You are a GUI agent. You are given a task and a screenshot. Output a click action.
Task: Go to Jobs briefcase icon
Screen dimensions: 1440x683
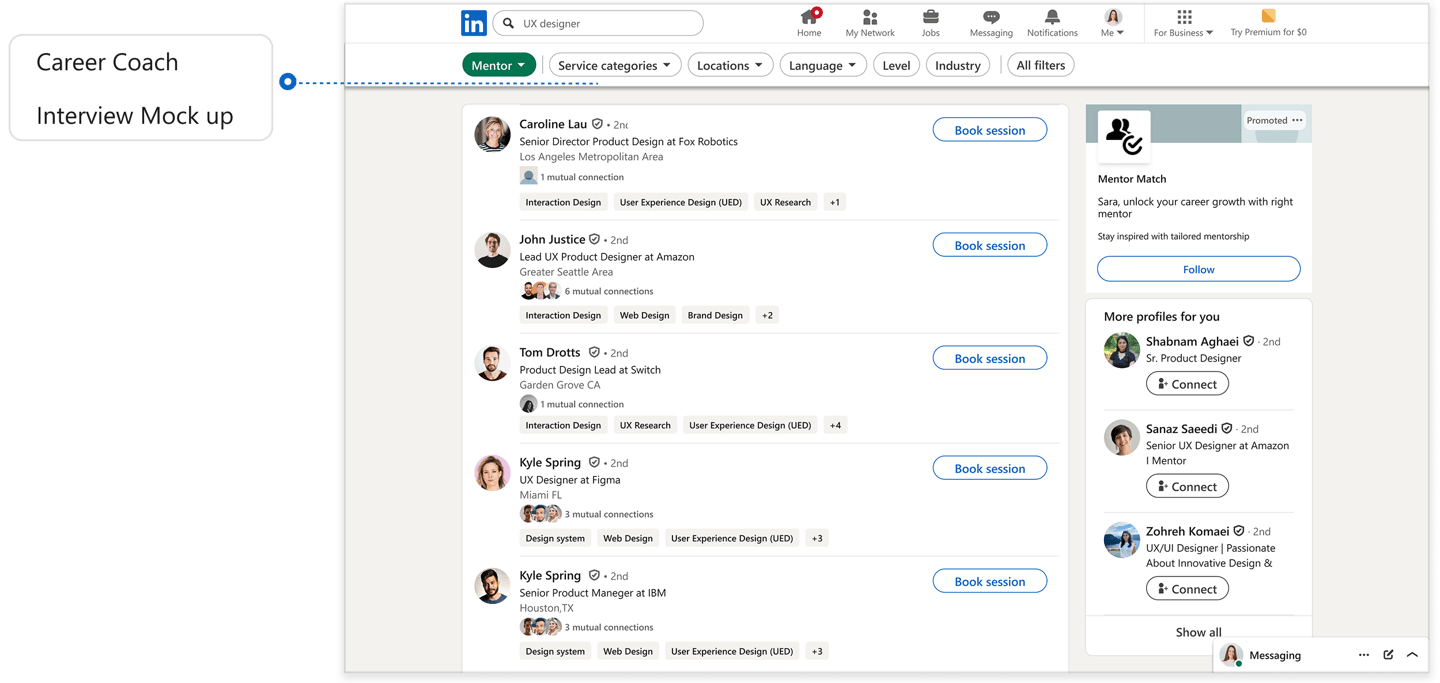pyautogui.click(x=930, y=17)
